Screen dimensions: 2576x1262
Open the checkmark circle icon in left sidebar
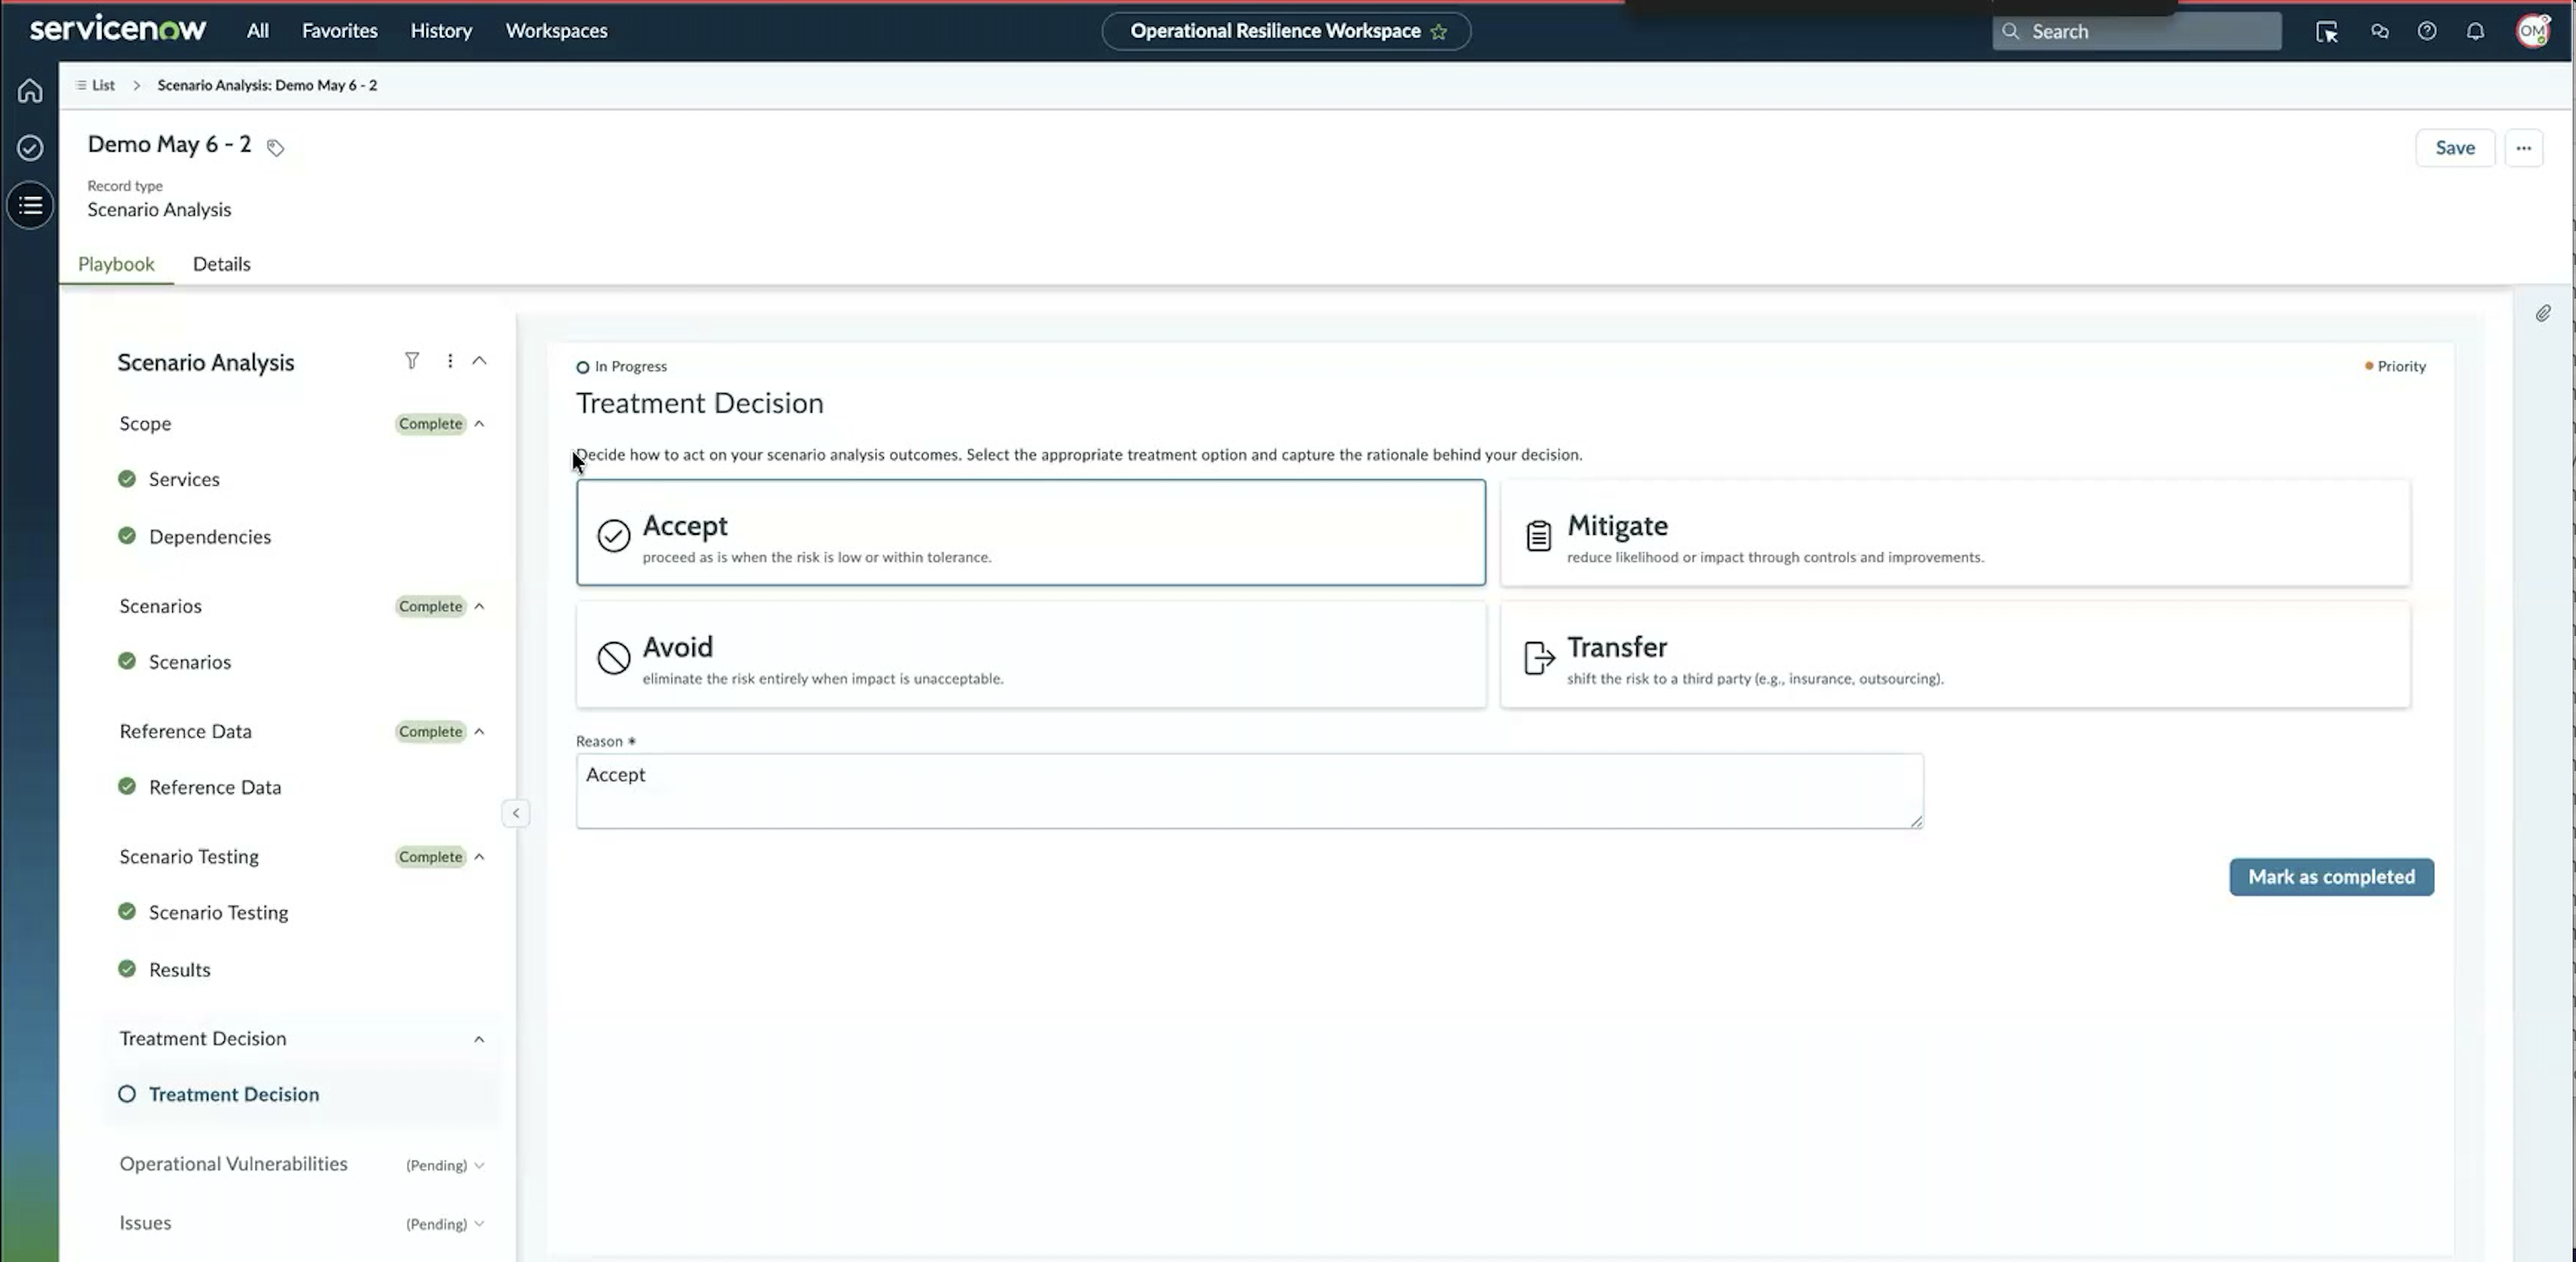coord(30,148)
